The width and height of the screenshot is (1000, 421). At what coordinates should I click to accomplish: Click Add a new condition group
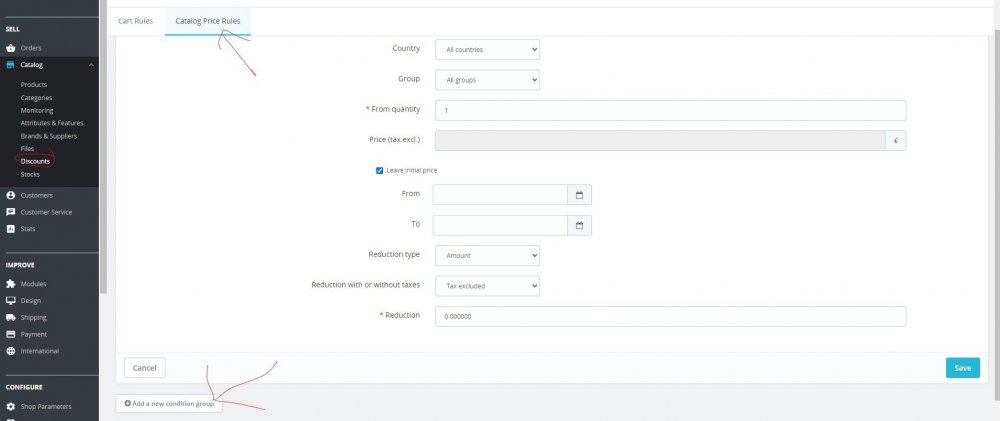[x=169, y=403]
